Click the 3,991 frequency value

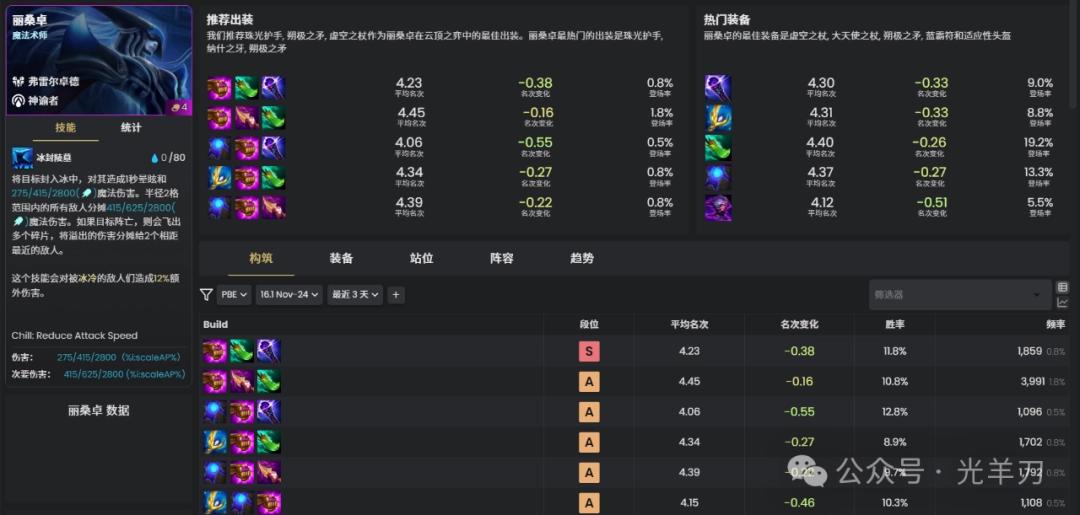point(1031,381)
